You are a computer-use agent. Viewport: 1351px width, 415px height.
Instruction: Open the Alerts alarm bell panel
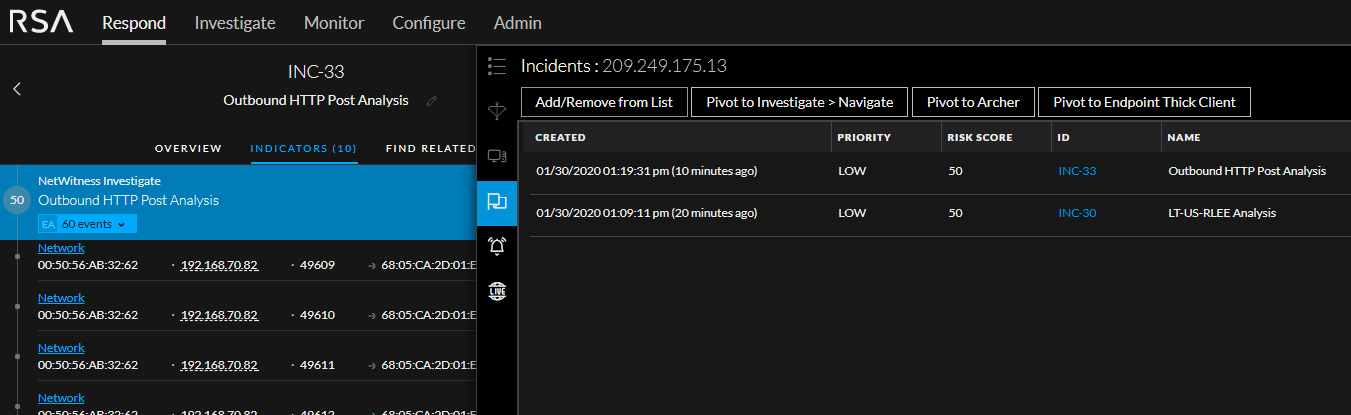[497, 246]
